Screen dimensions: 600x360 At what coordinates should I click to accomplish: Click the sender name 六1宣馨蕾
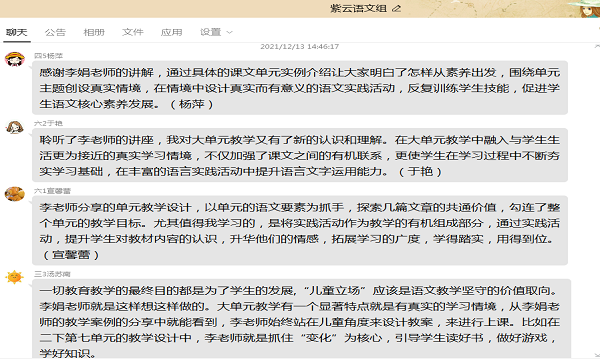click(52, 191)
